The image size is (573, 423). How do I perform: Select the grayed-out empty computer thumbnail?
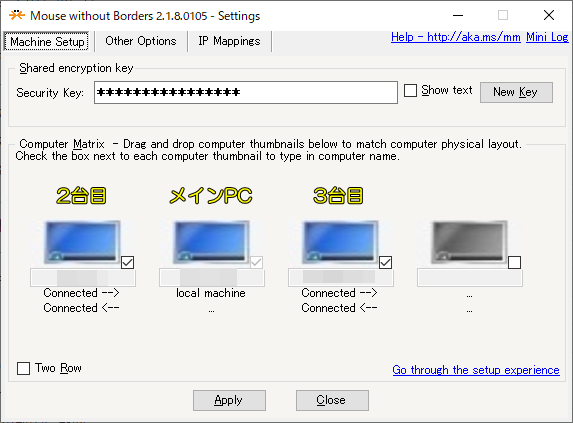tap(469, 242)
